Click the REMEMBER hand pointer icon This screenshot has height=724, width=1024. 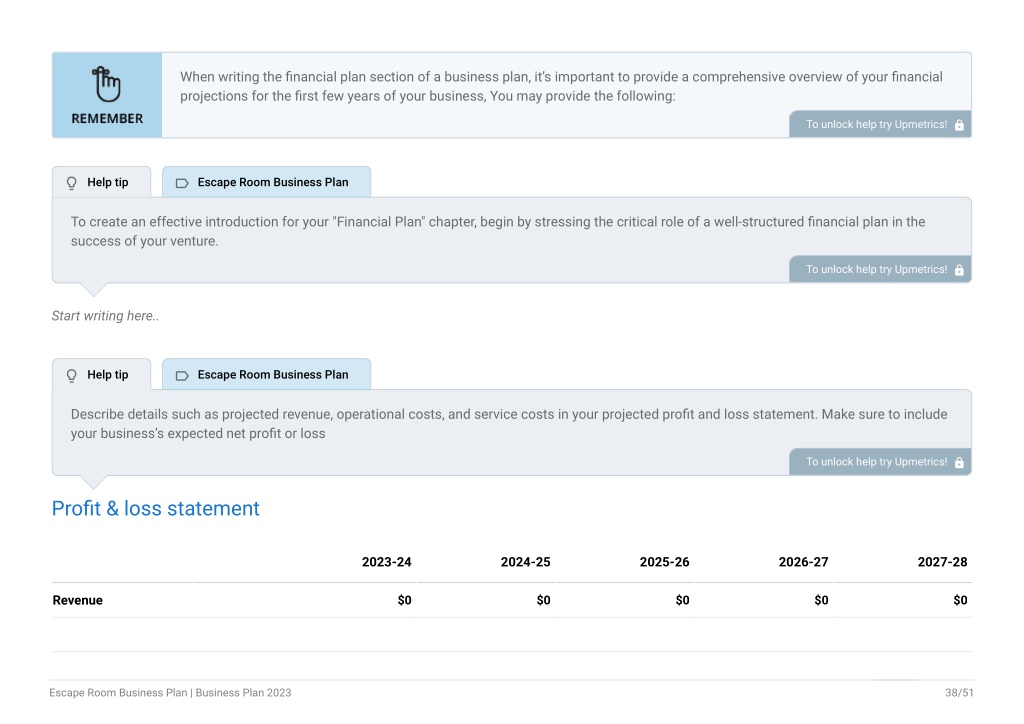106,84
